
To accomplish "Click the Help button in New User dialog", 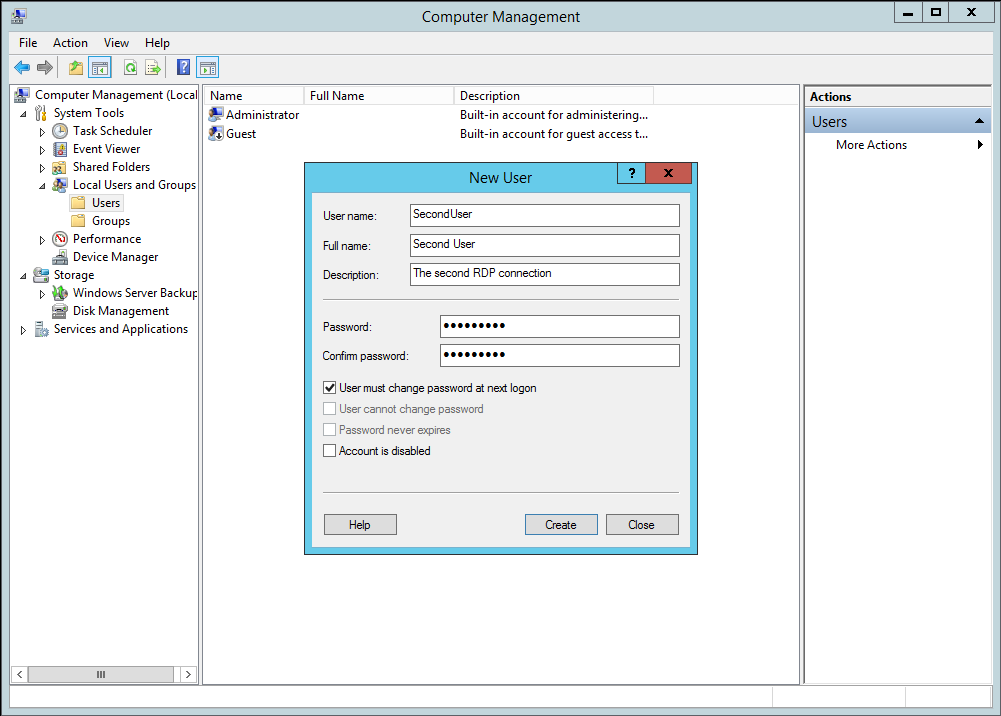I will pyautogui.click(x=360, y=525).
